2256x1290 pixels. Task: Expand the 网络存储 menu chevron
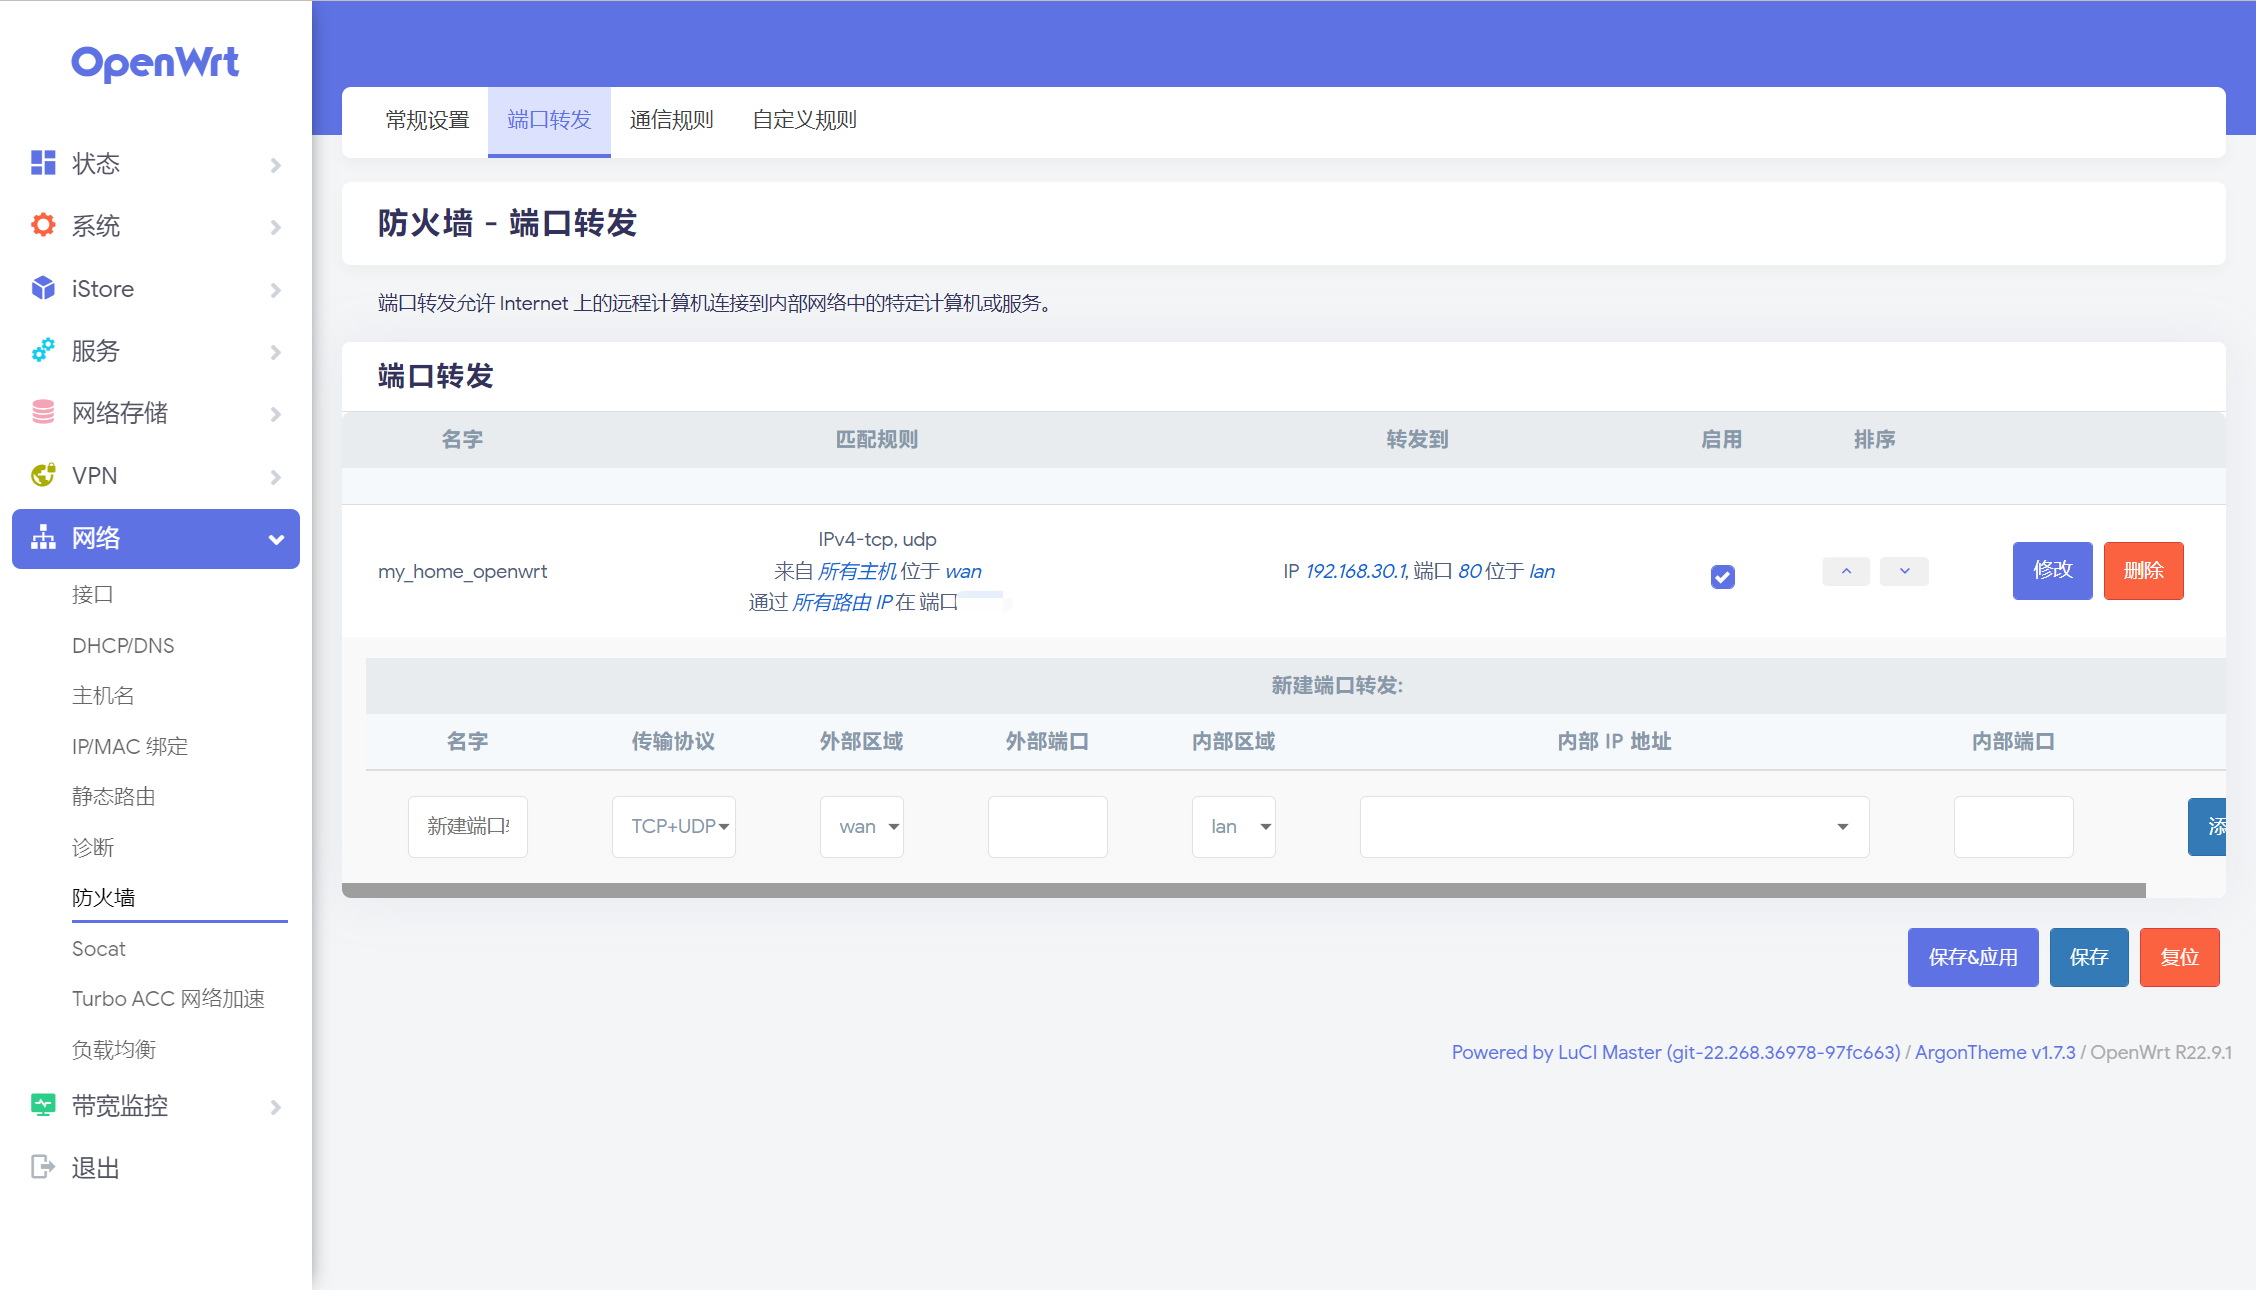pyautogui.click(x=276, y=414)
